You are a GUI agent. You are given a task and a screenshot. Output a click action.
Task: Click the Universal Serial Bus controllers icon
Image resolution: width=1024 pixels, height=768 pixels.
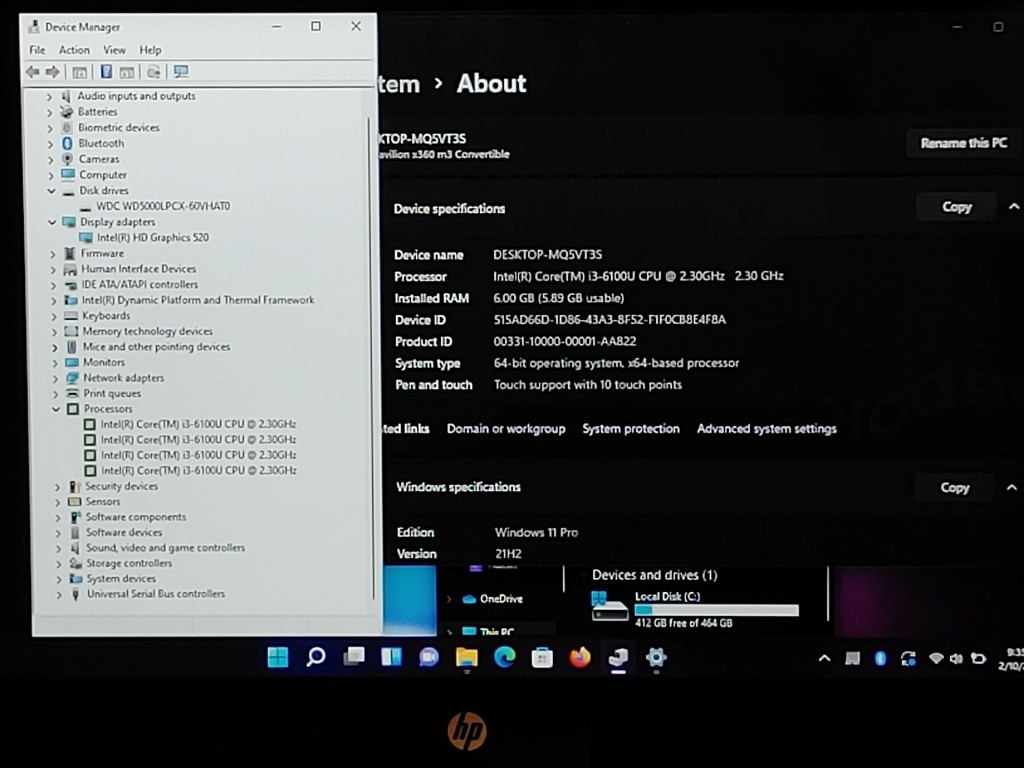point(76,594)
